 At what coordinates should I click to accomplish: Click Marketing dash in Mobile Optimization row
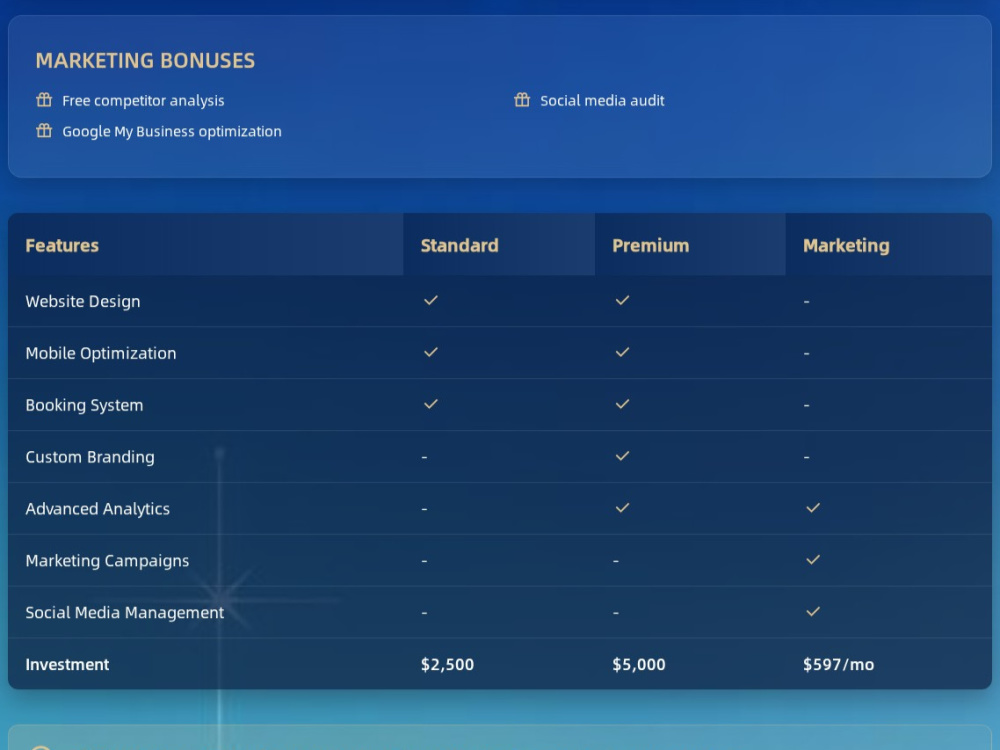tap(807, 353)
